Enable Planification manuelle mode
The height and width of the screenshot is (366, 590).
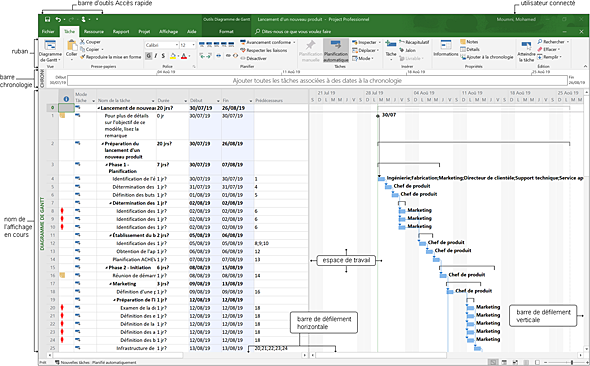pyautogui.click(x=310, y=50)
